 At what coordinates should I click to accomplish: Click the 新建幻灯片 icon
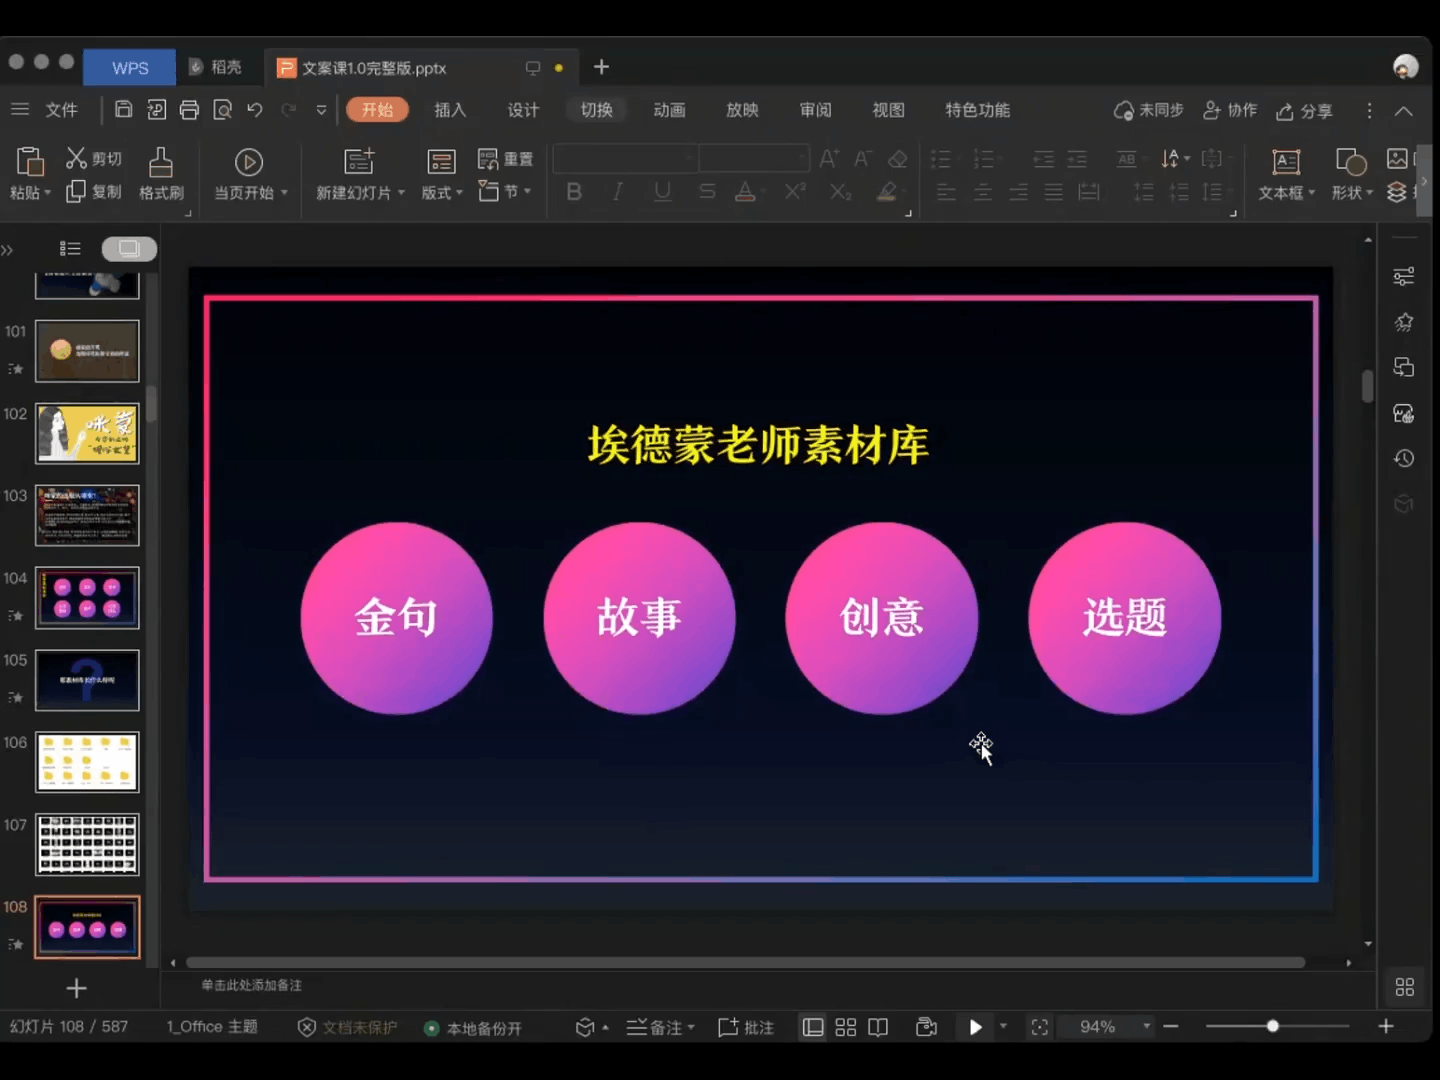pos(359,162)
